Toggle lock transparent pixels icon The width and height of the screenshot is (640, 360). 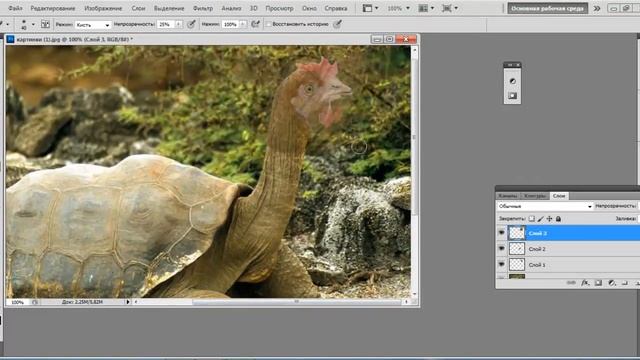point(531,219)
